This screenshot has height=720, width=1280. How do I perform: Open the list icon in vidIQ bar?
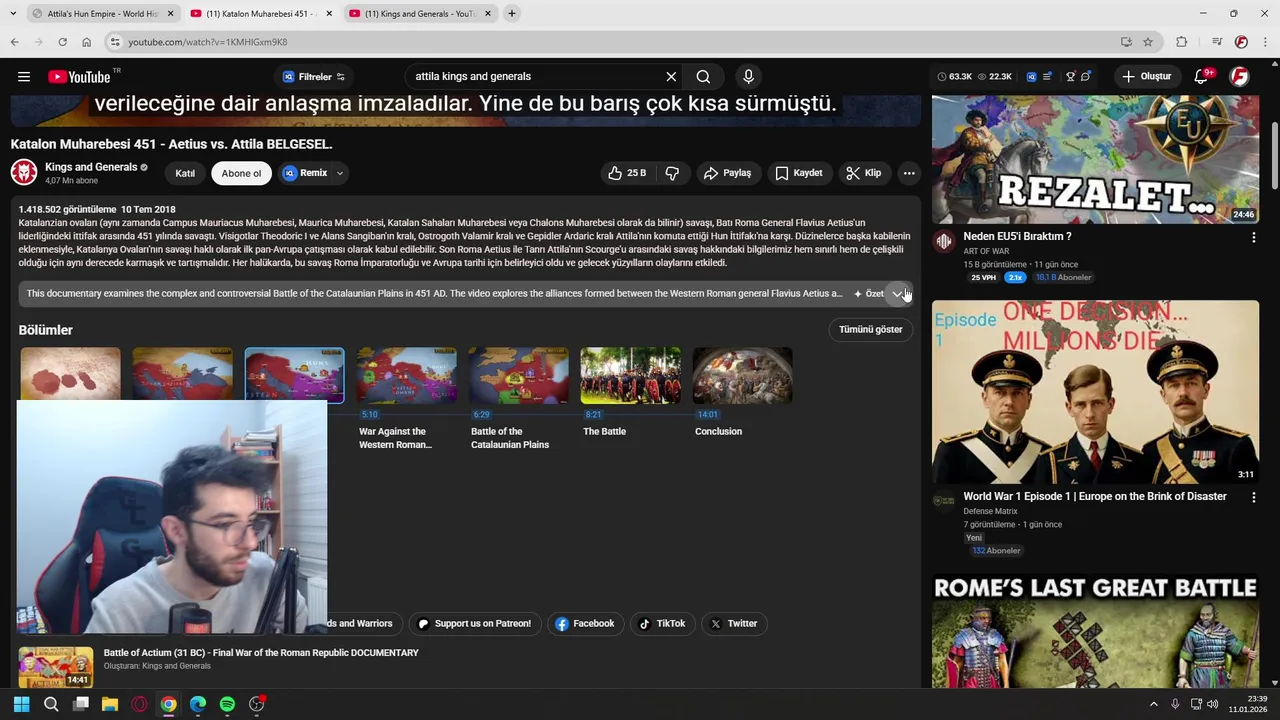click(x=1047, y=76)
